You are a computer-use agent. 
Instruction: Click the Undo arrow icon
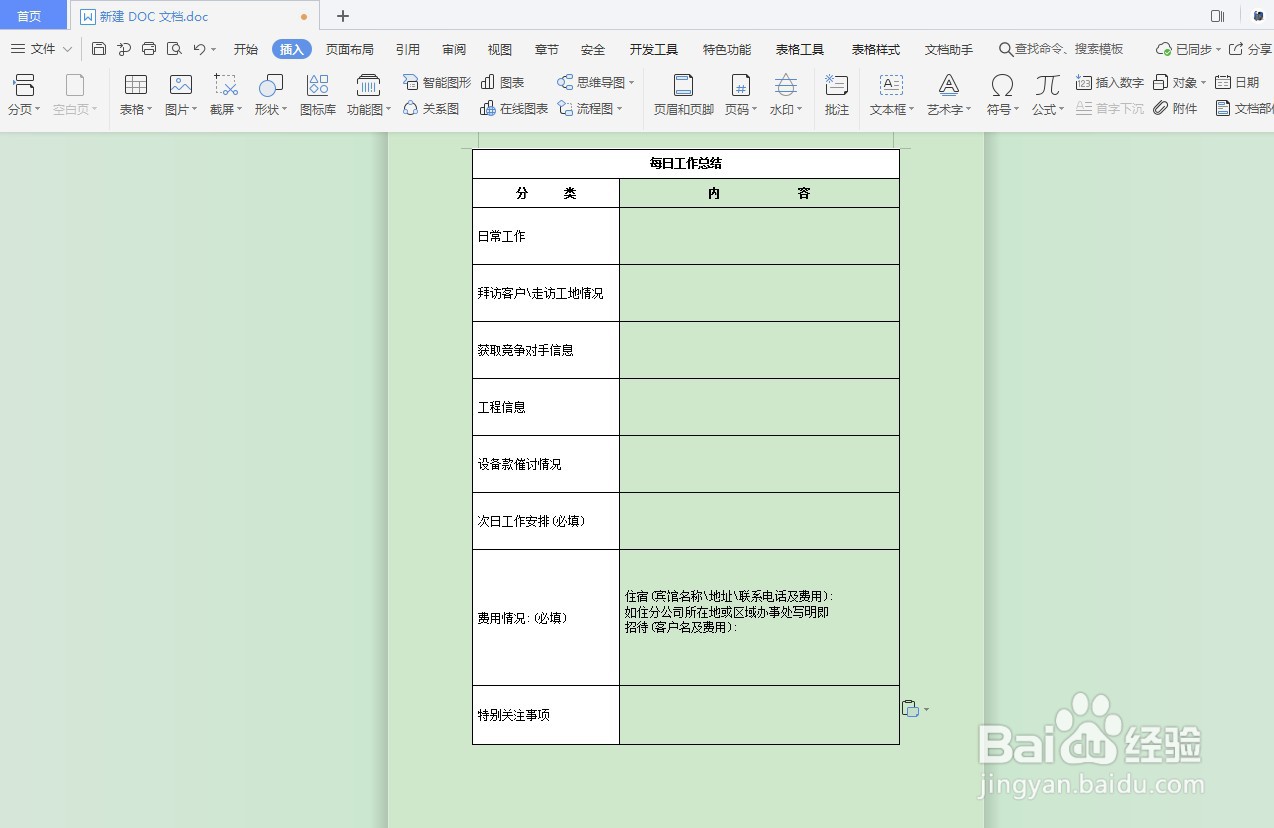pyautogui.click(x=199, y=49)
